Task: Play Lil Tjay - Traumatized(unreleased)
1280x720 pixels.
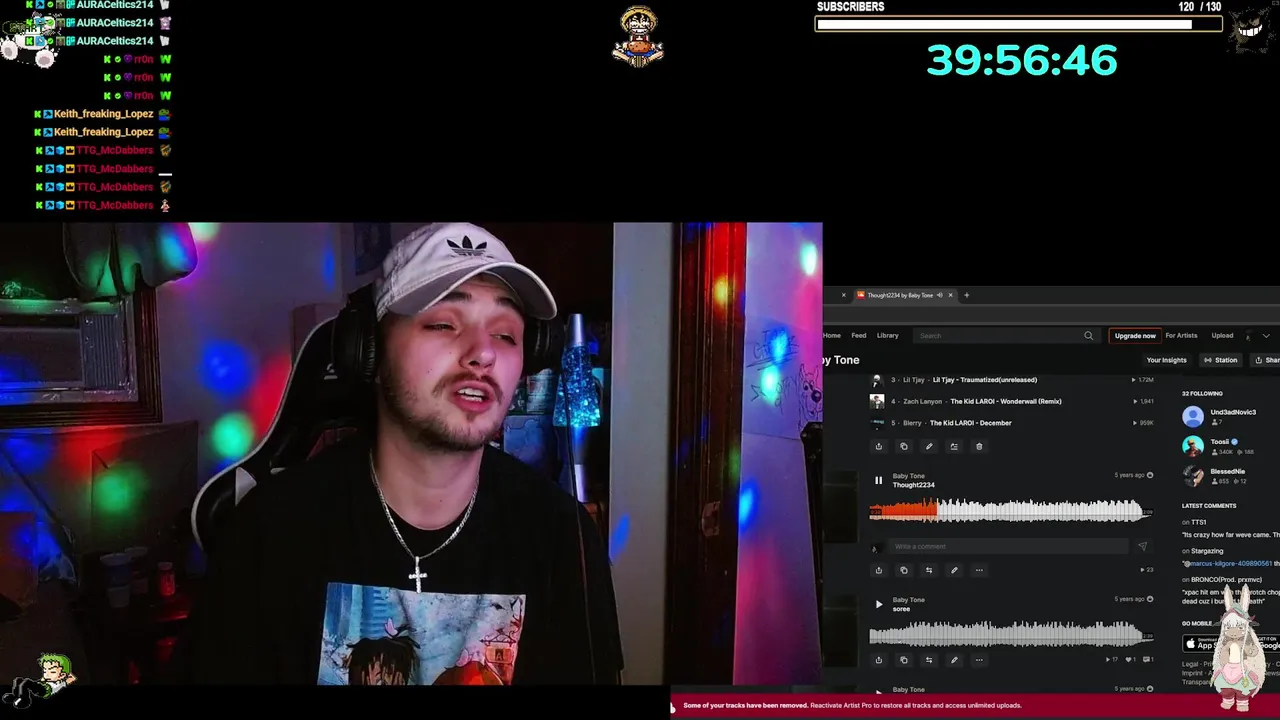Action: click(x=984, y=380)
